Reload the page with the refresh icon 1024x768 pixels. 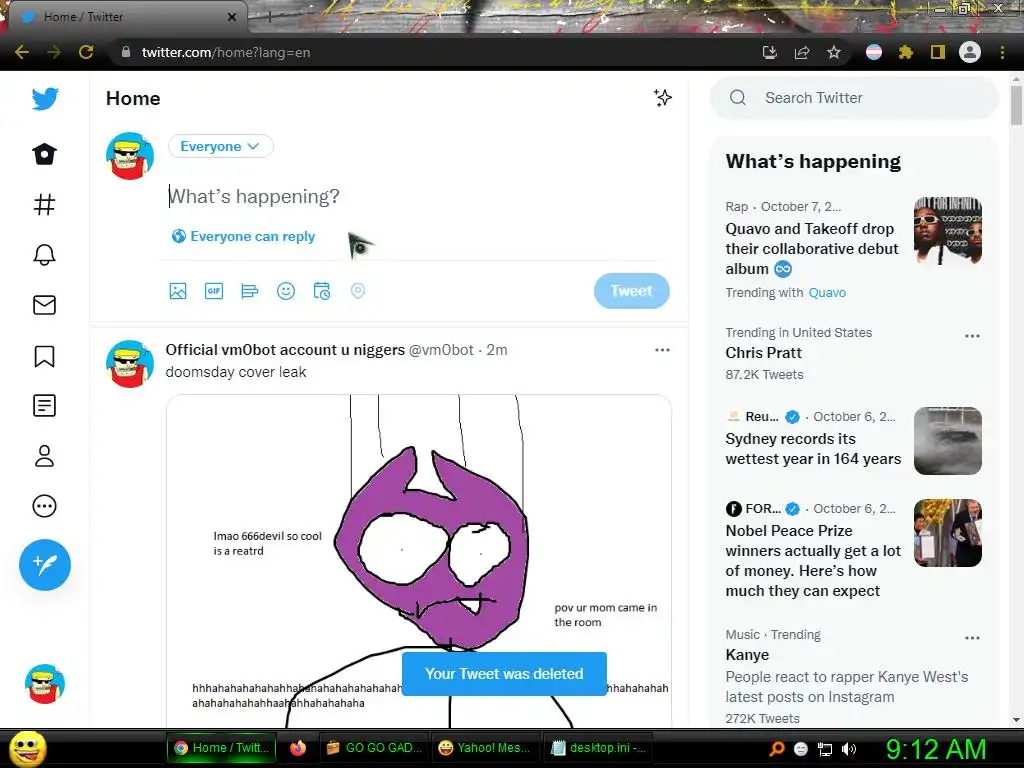(86, 52)
